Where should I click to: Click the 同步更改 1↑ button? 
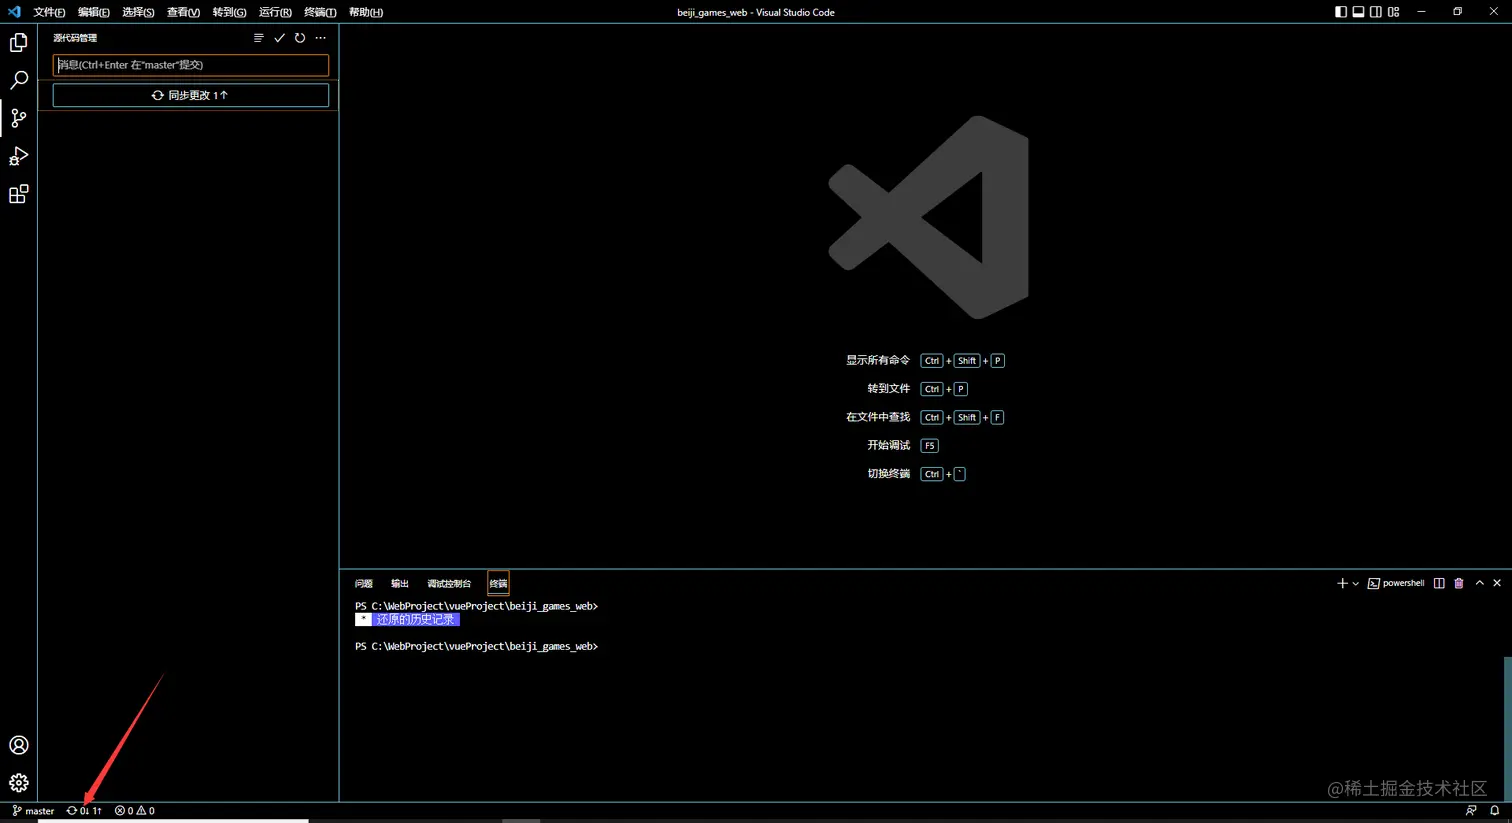[x=190, y=95]
